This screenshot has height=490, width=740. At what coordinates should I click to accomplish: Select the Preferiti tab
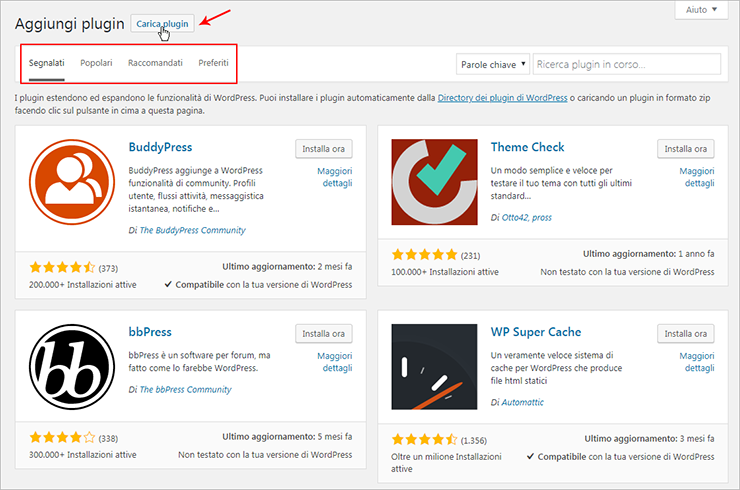(x=213, y=63)
